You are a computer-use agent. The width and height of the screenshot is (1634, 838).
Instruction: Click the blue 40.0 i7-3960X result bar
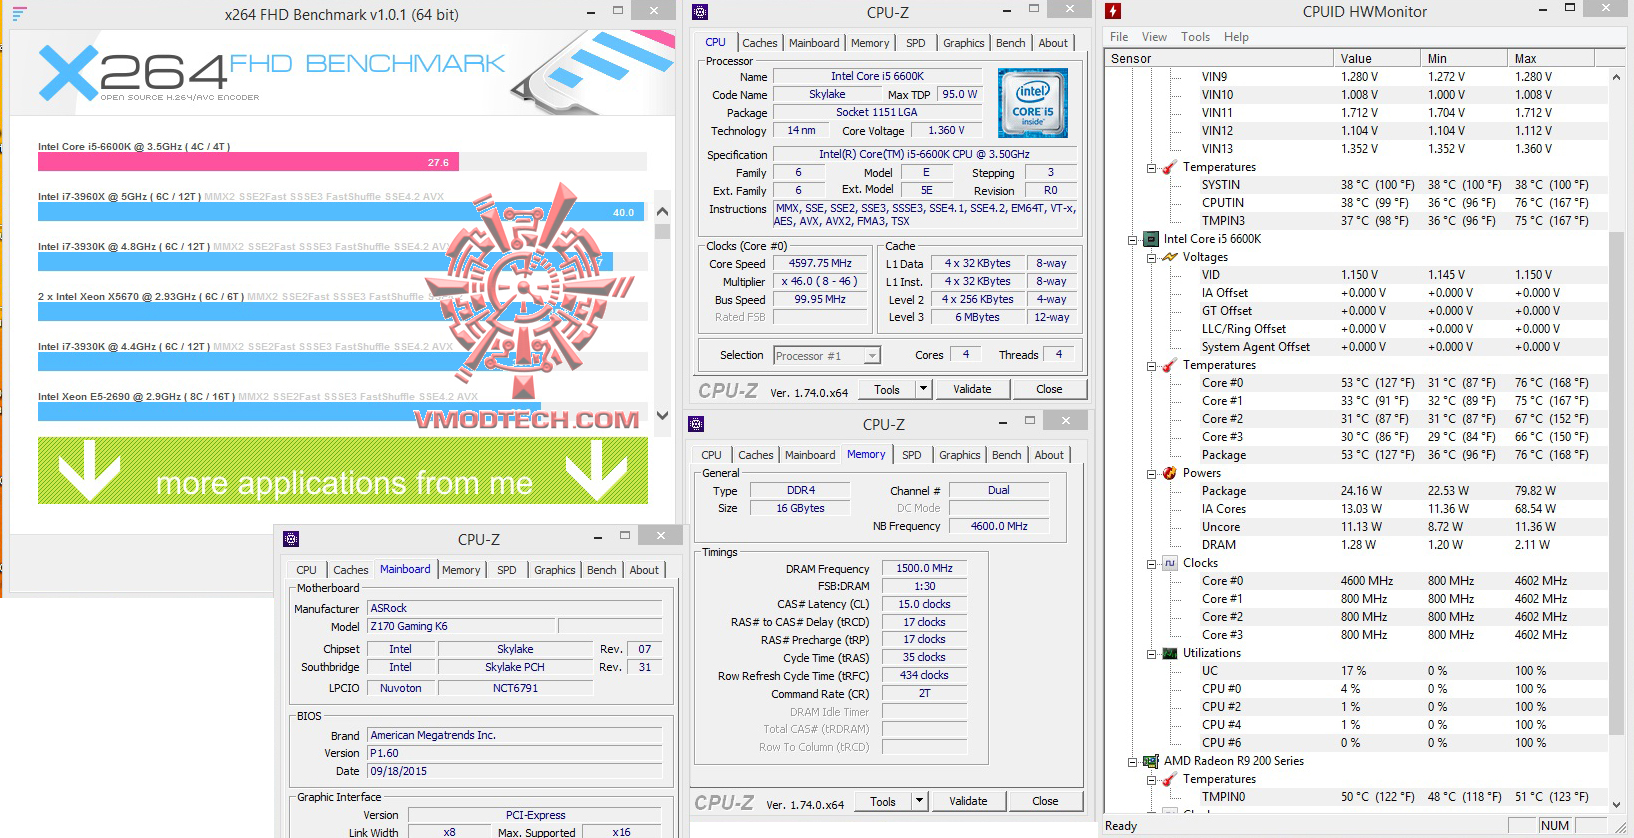341,212
